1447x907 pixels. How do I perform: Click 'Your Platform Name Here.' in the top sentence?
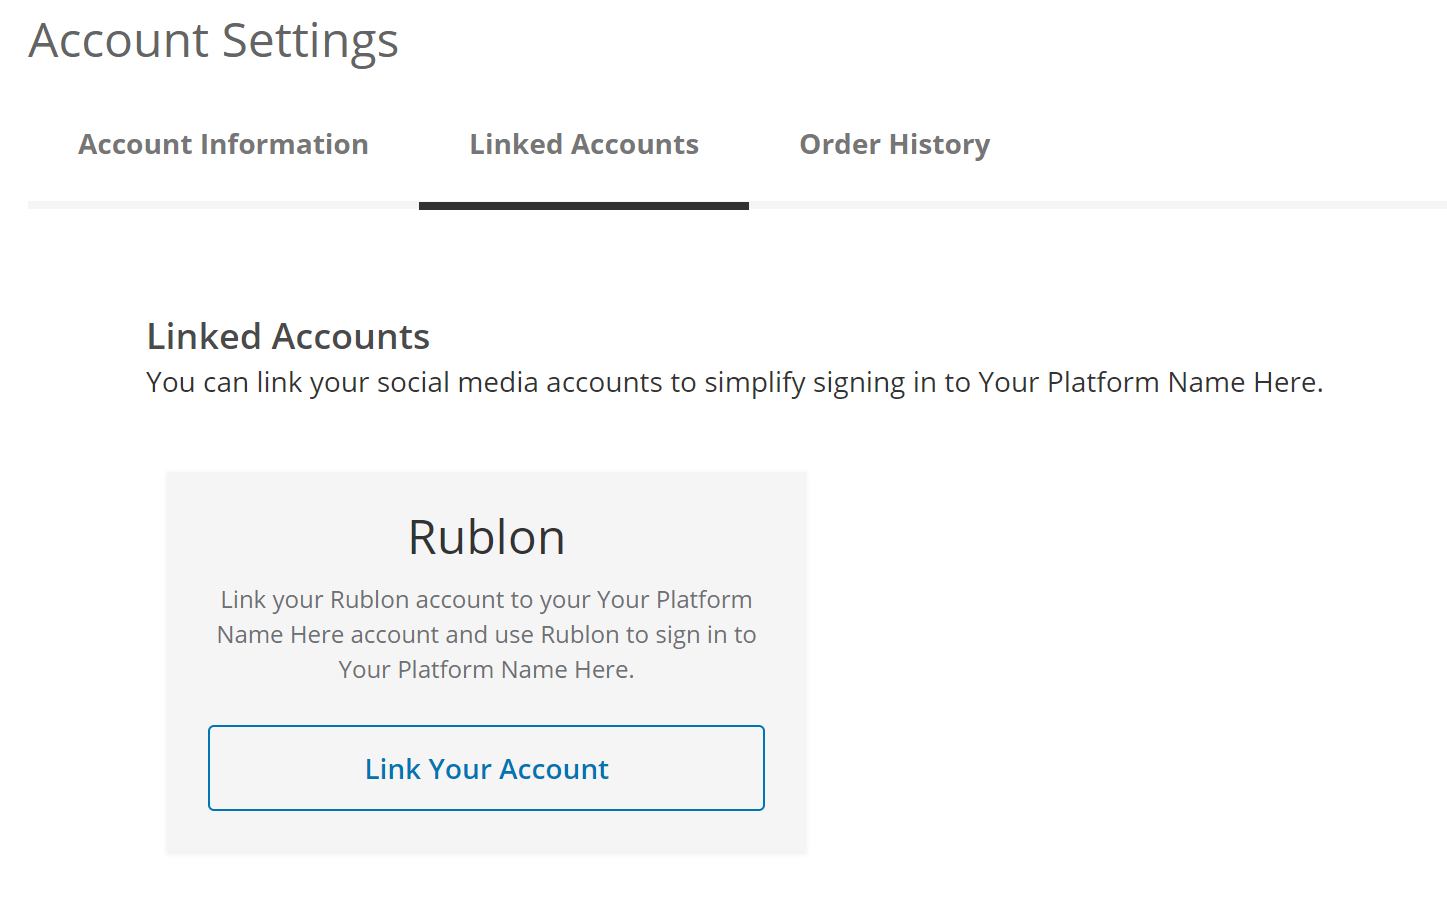click(1150, 383)
